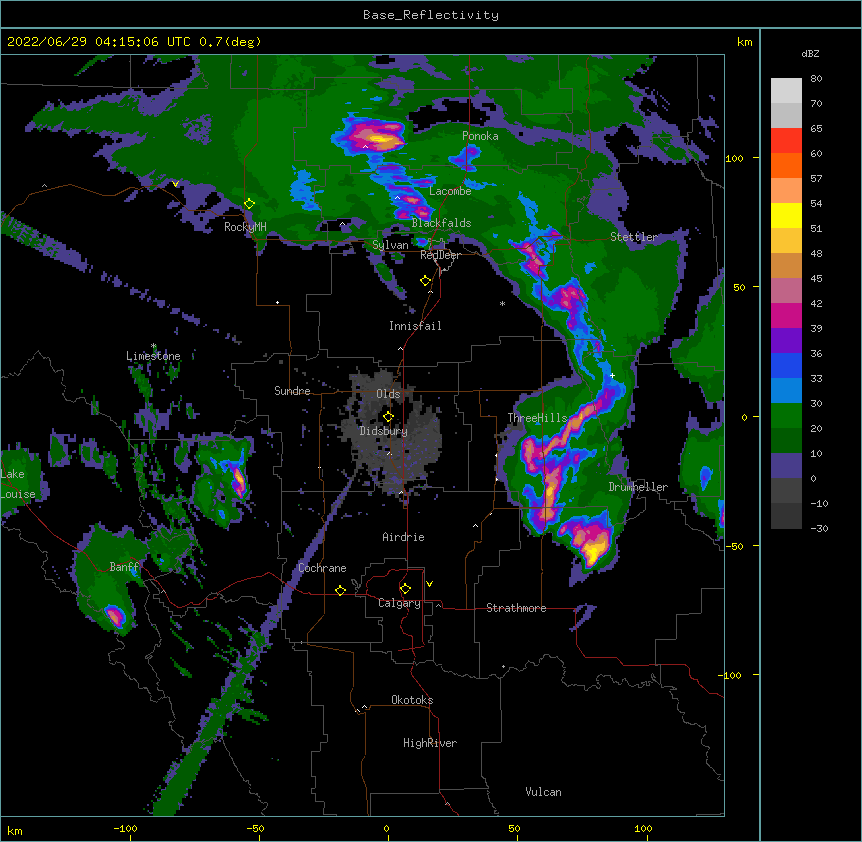The height and width of the screenshot is (842, 862).
Task: Click the yellow V marker northeast of Calgary
Action: pyautogui.click(x=429, y=584)
